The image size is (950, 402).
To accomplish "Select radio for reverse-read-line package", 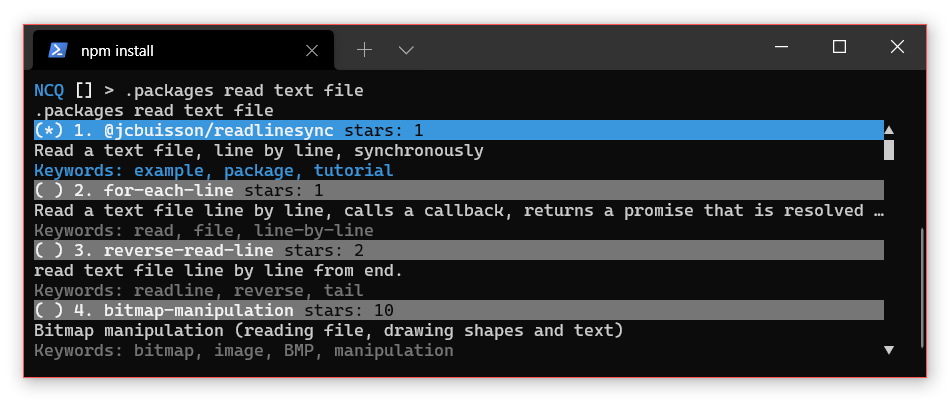I will (49, 250).
